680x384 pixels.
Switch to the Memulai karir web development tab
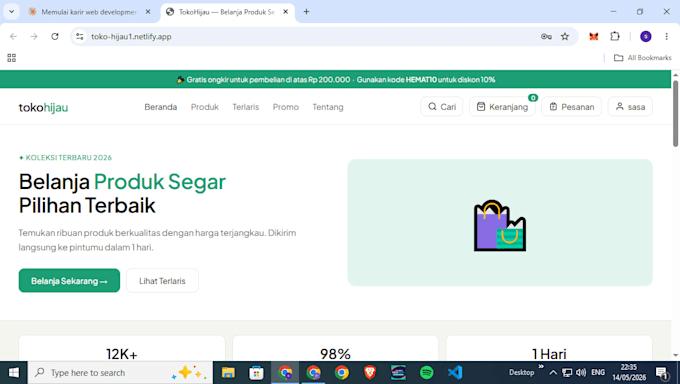click(89, 12)
